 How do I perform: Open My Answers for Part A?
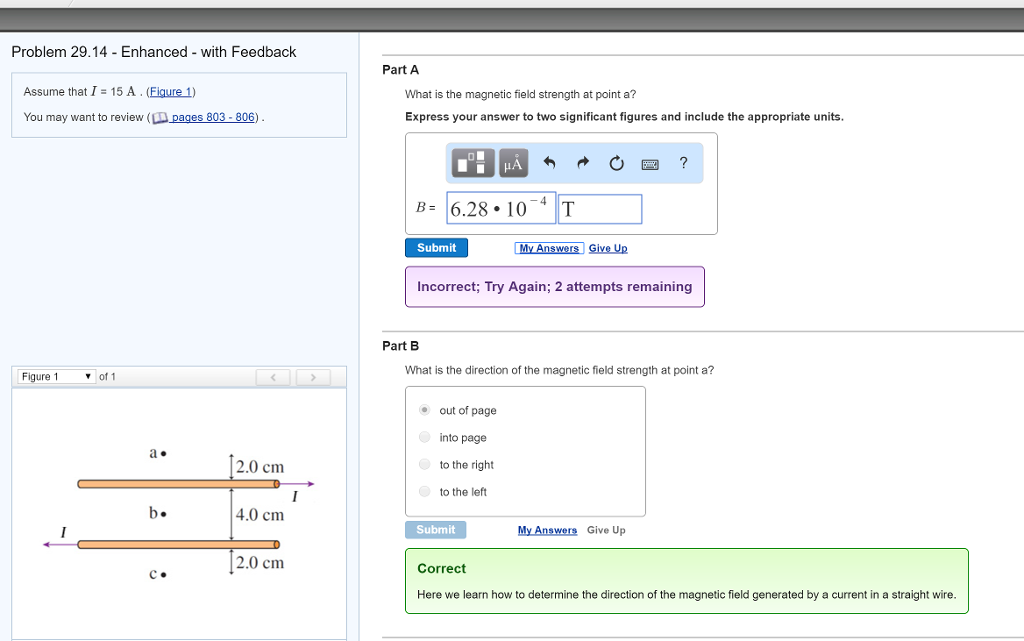pyautogui.click(x=548, y=248)
